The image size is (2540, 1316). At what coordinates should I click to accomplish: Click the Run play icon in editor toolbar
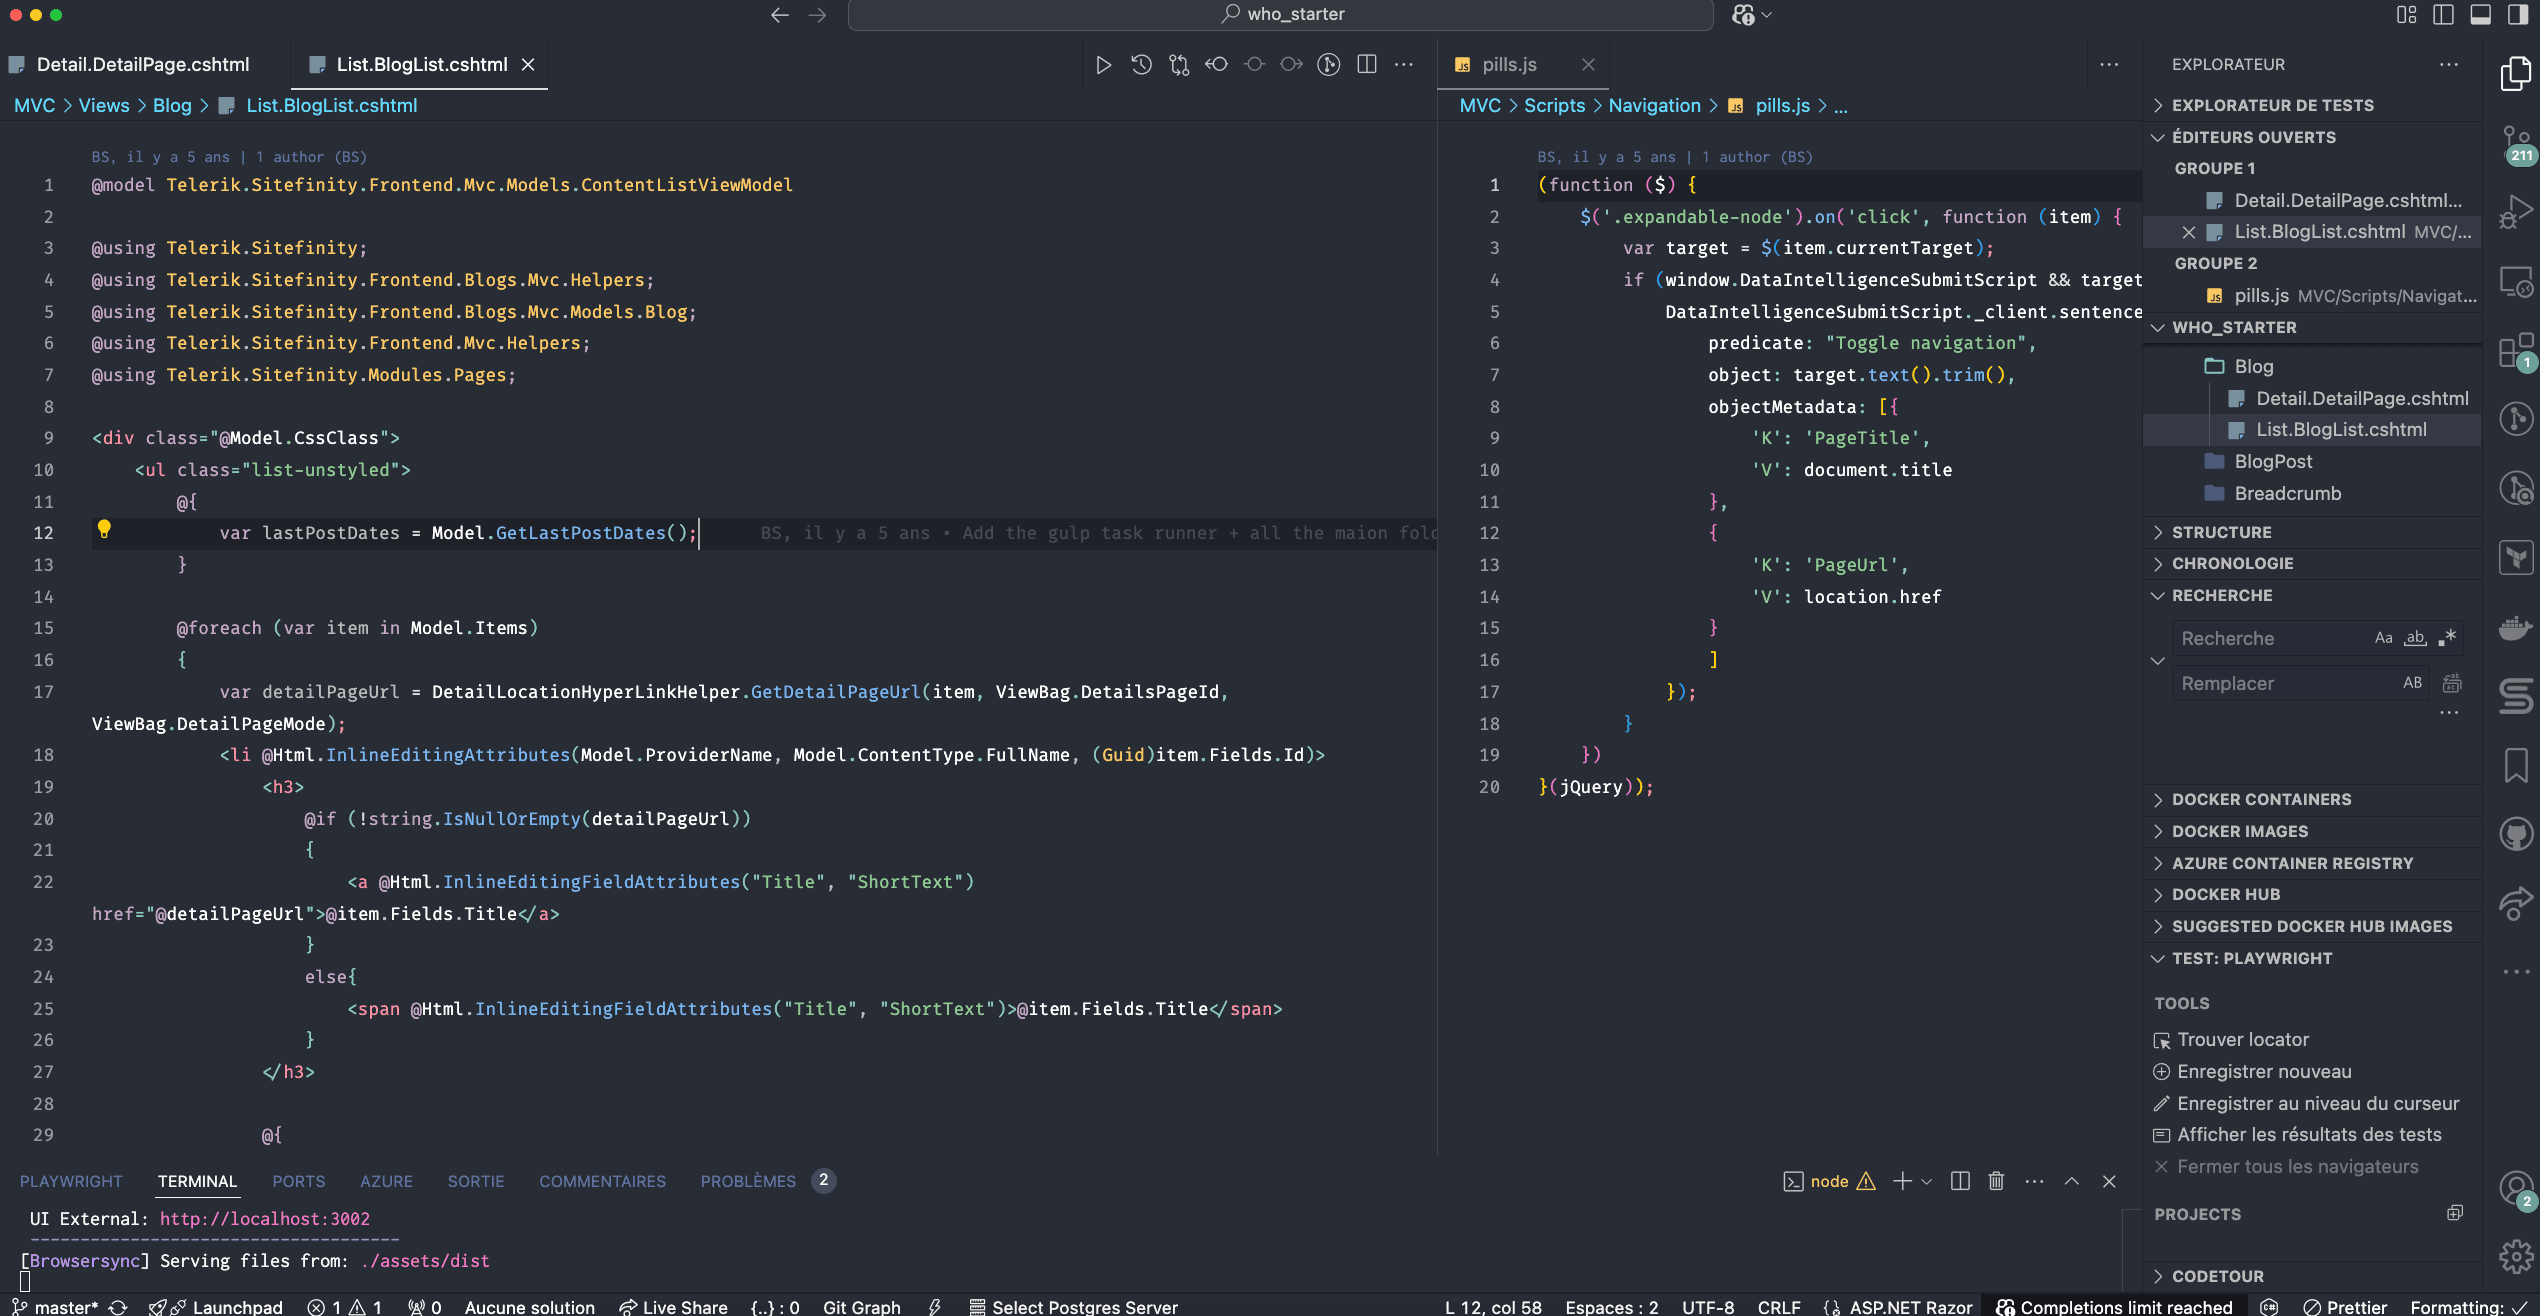1103,65
